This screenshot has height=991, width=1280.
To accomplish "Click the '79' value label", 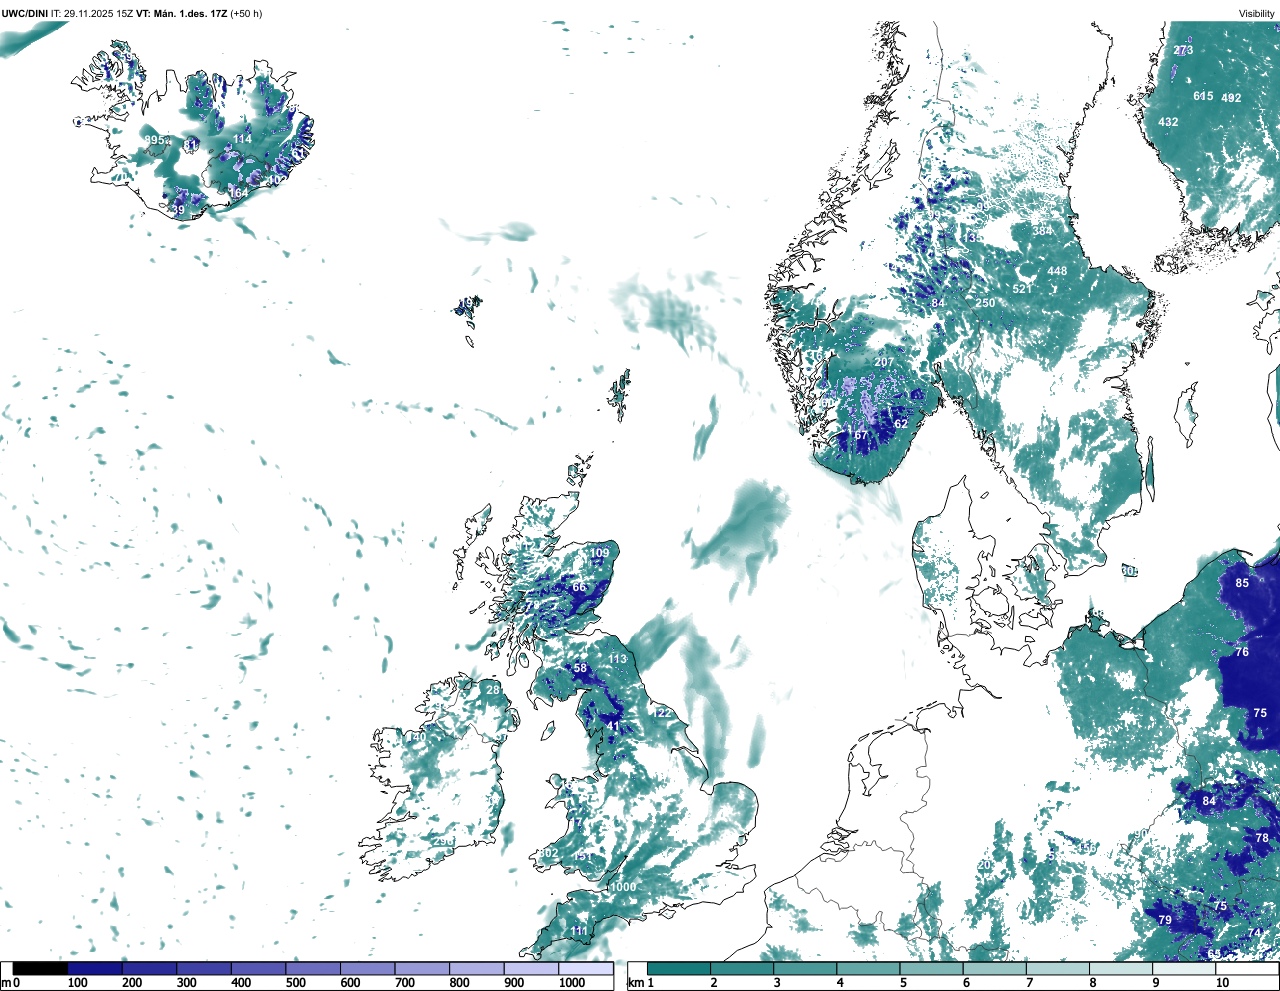I will tap(1164, 920).
